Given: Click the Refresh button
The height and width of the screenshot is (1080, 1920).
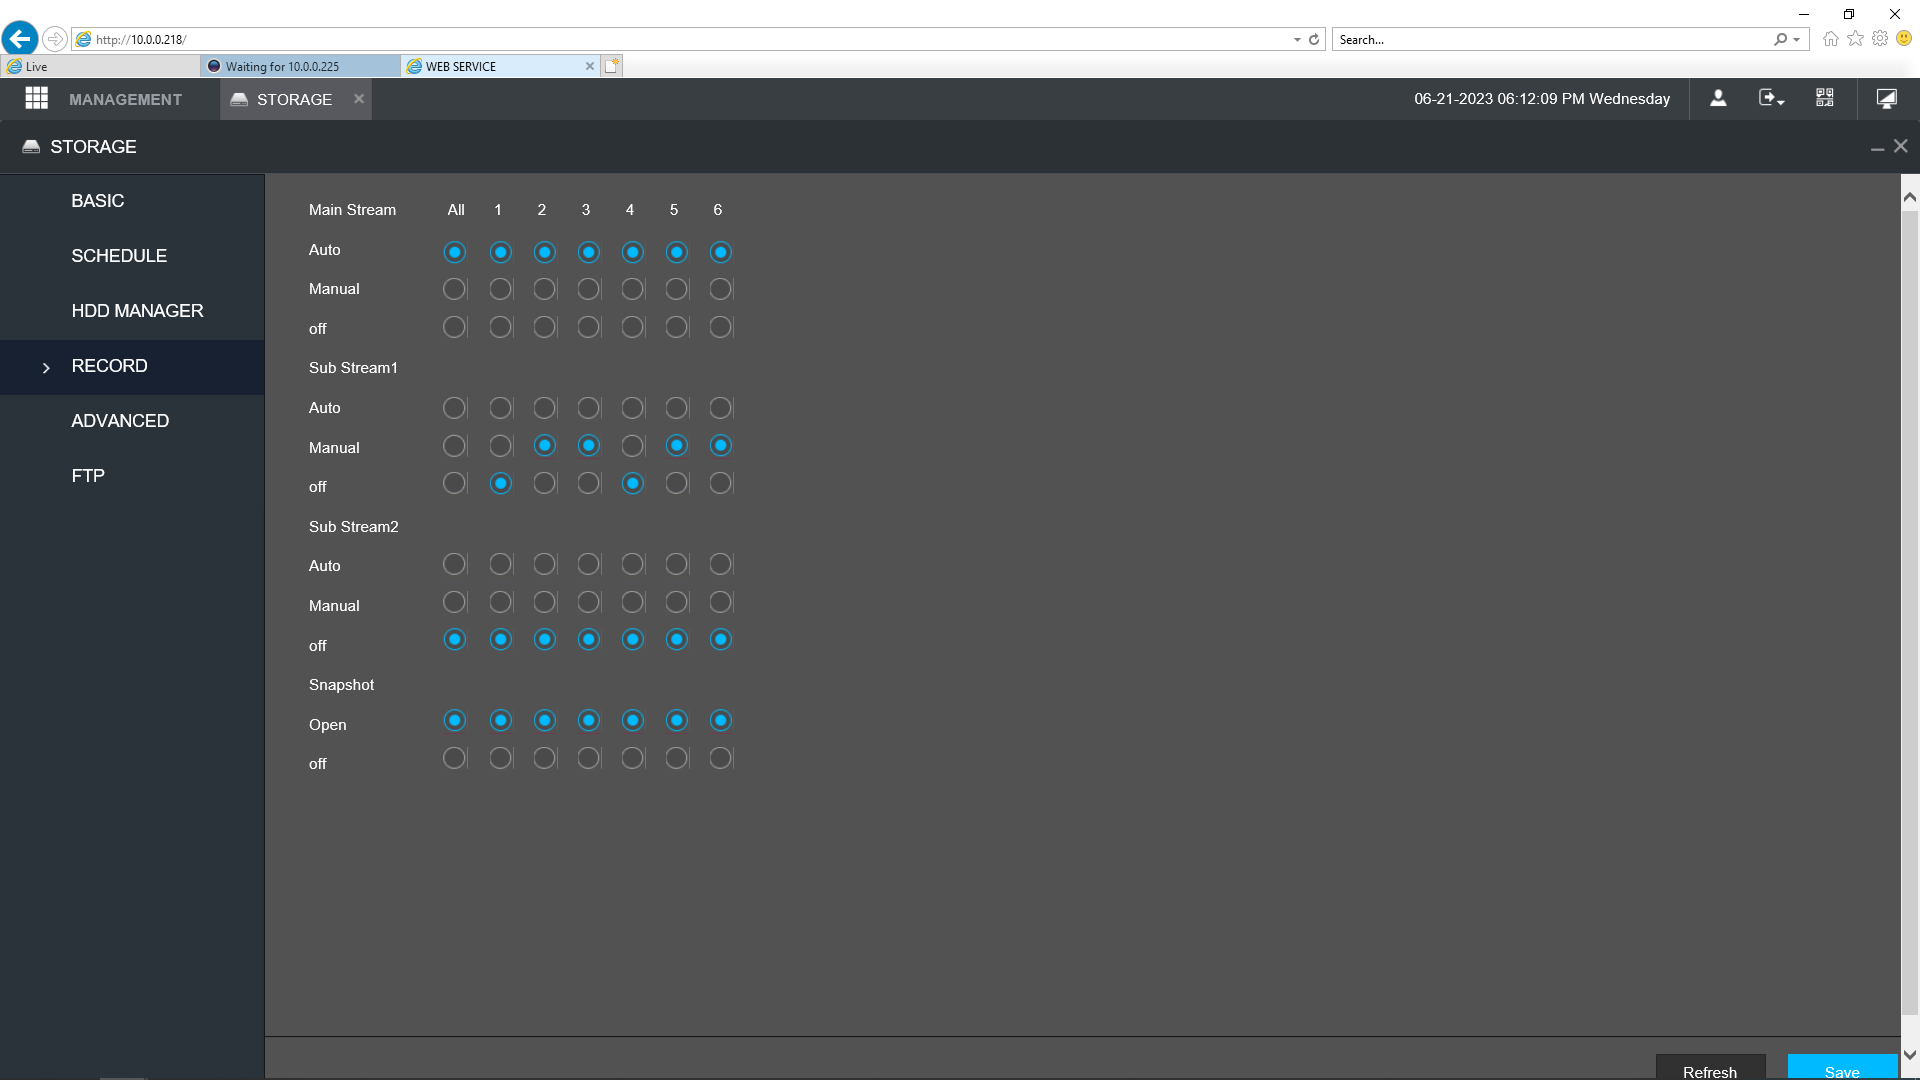Looking at the screenshot, I should [x=1710, y=1068].
